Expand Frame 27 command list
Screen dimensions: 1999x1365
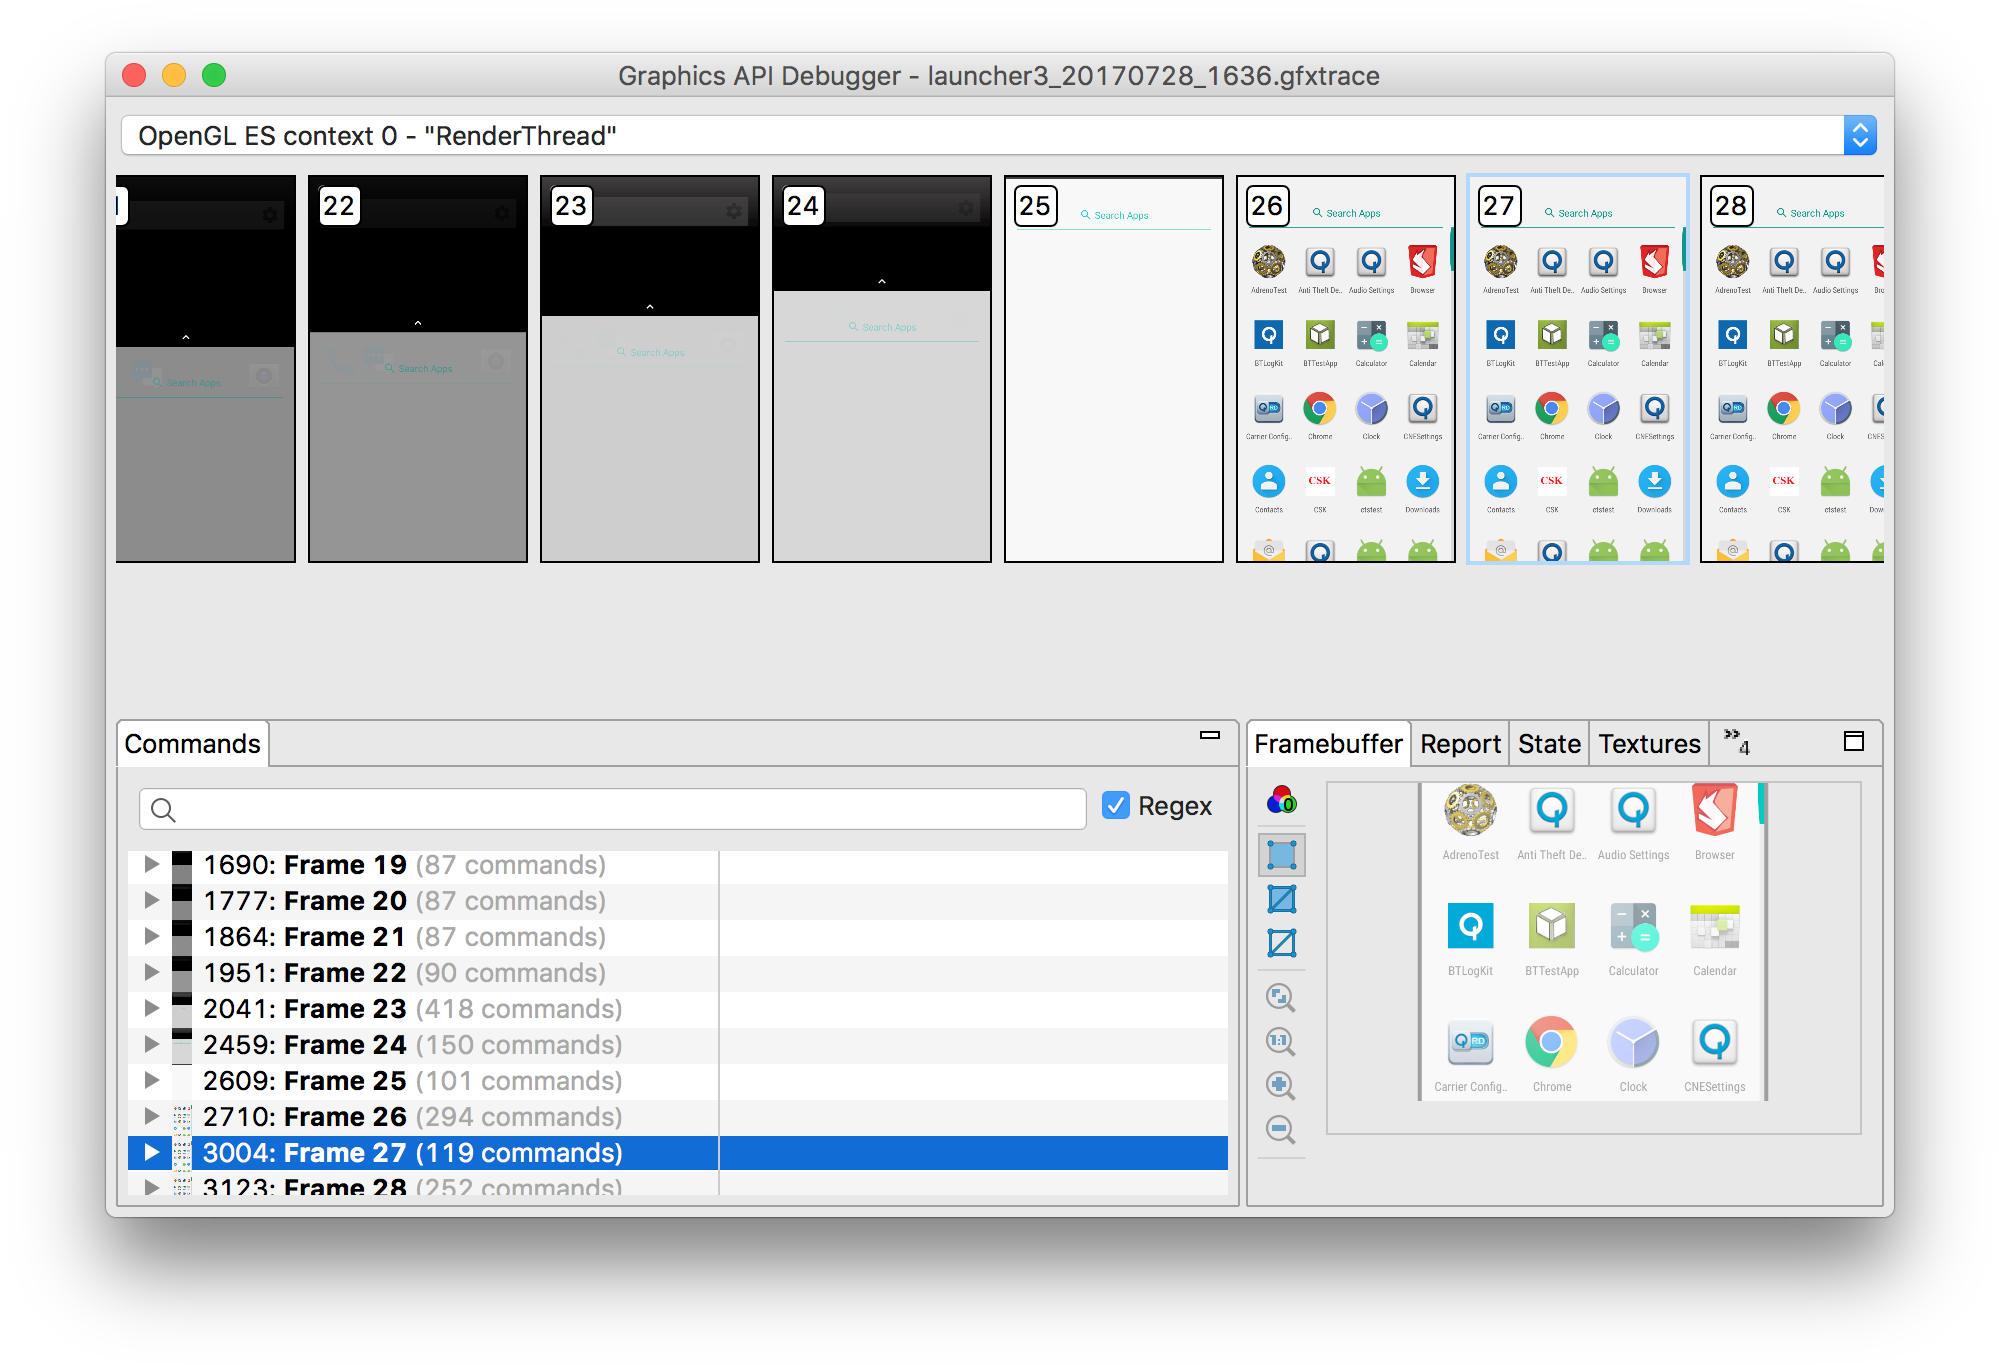[152, 1152]
